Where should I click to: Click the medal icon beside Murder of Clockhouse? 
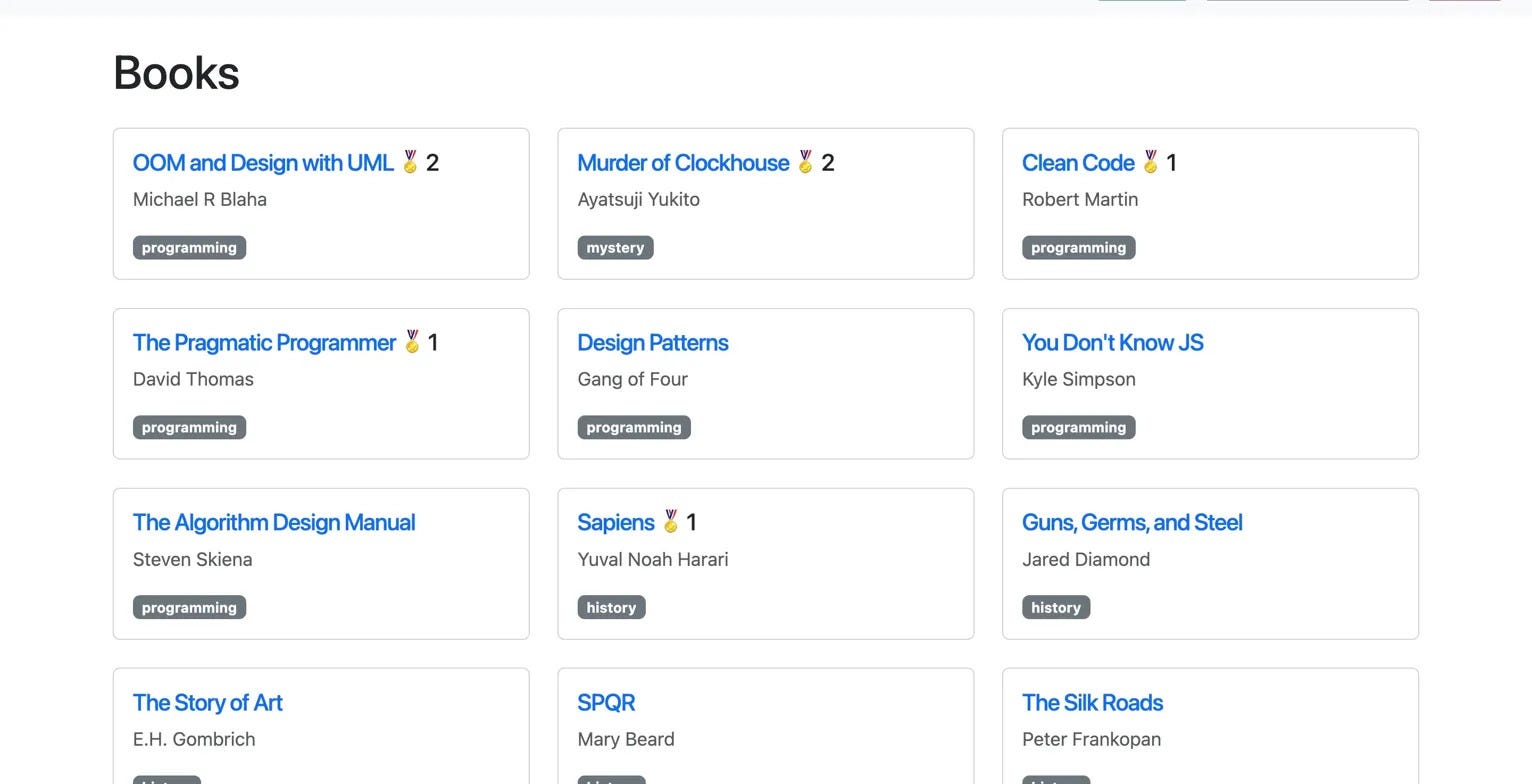(806, 162)
